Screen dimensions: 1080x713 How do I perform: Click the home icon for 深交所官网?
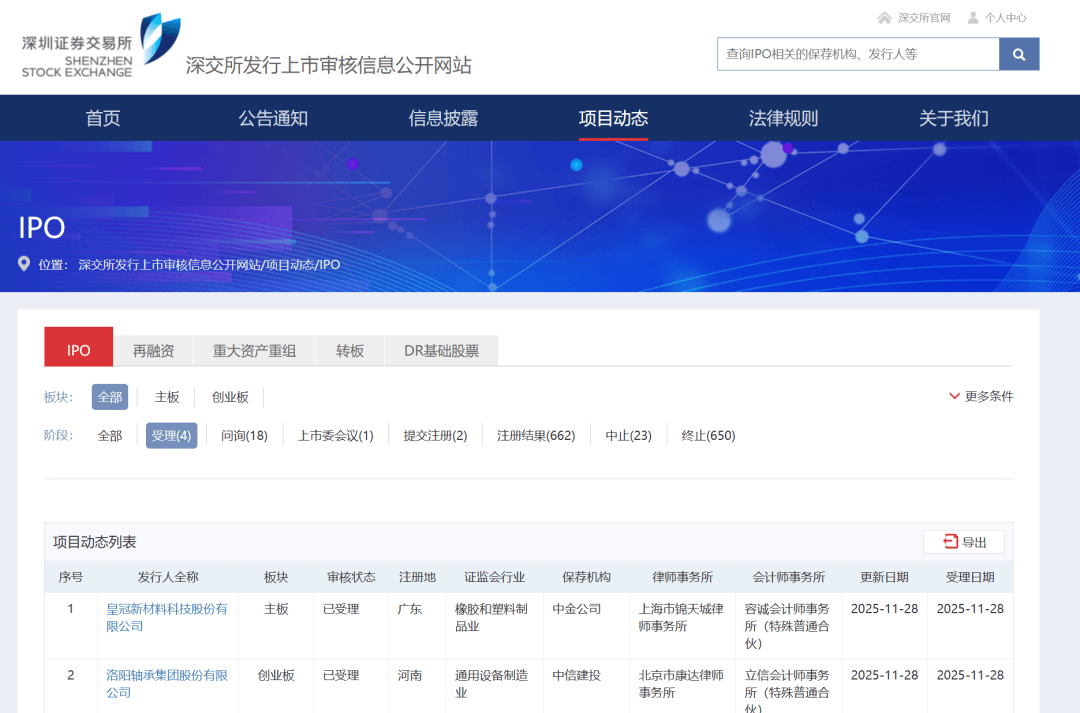click(x=884, y=18)
